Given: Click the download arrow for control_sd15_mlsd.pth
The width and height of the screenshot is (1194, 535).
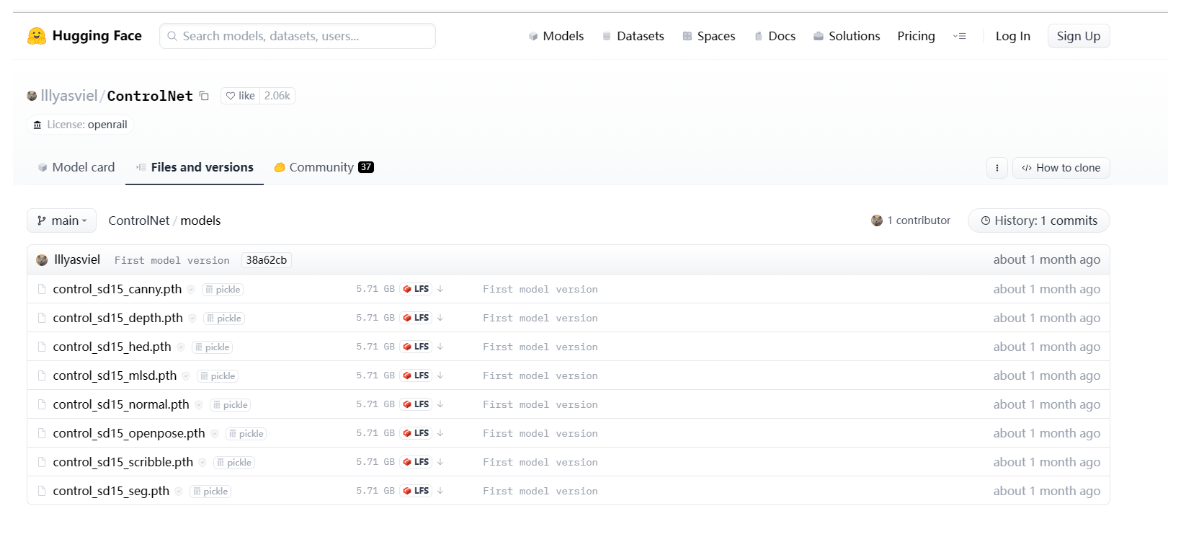Looking at the screenshot, I should (x=440, y=376).
